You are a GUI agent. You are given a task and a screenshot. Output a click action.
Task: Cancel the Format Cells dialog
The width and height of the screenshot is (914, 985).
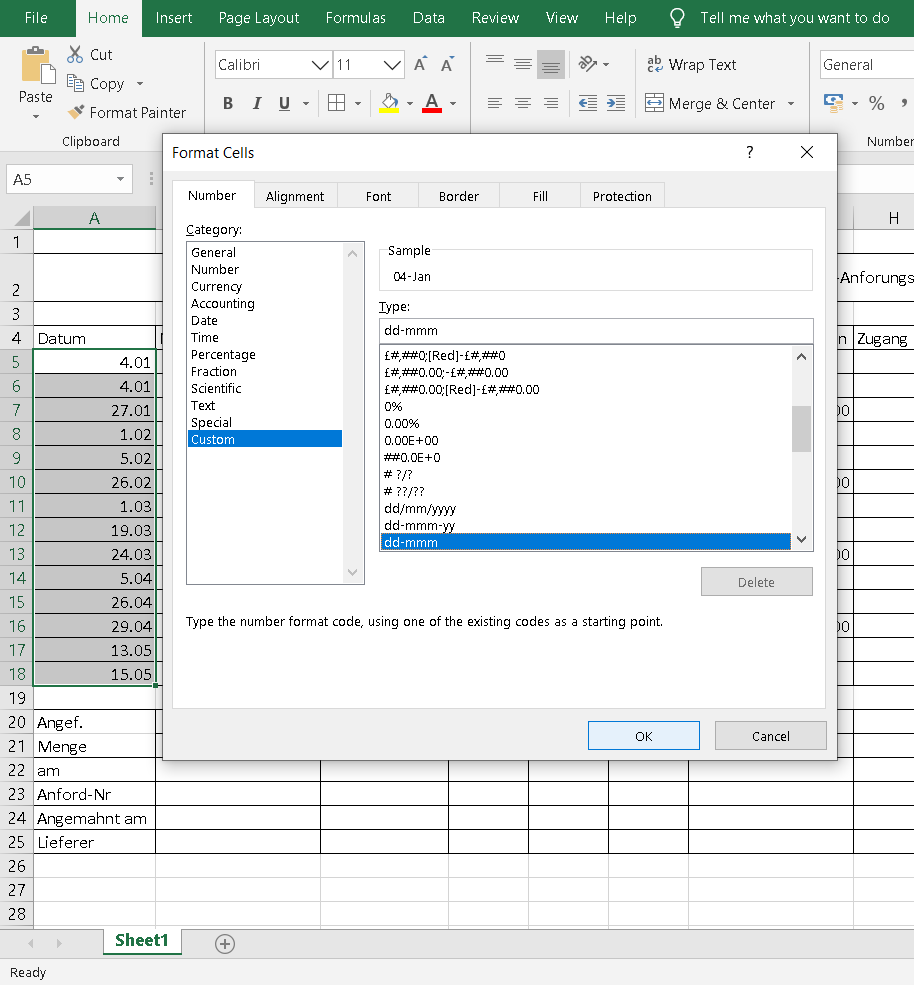click(x=770, y=736)
